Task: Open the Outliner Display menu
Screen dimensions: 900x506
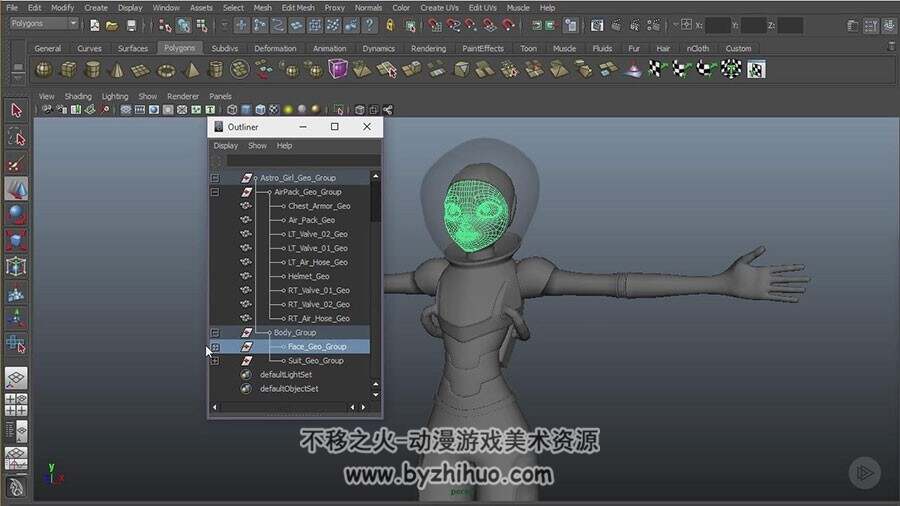Action: coord(226,146)
